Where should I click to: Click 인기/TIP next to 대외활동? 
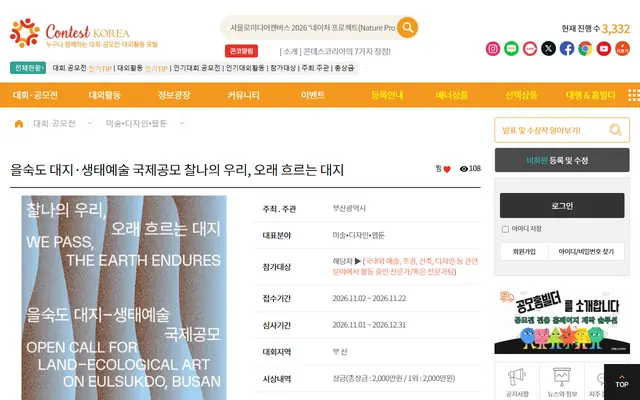156,69
